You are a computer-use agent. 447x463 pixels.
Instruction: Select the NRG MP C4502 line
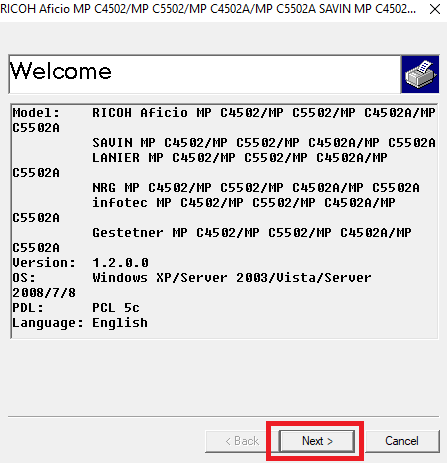256,188
